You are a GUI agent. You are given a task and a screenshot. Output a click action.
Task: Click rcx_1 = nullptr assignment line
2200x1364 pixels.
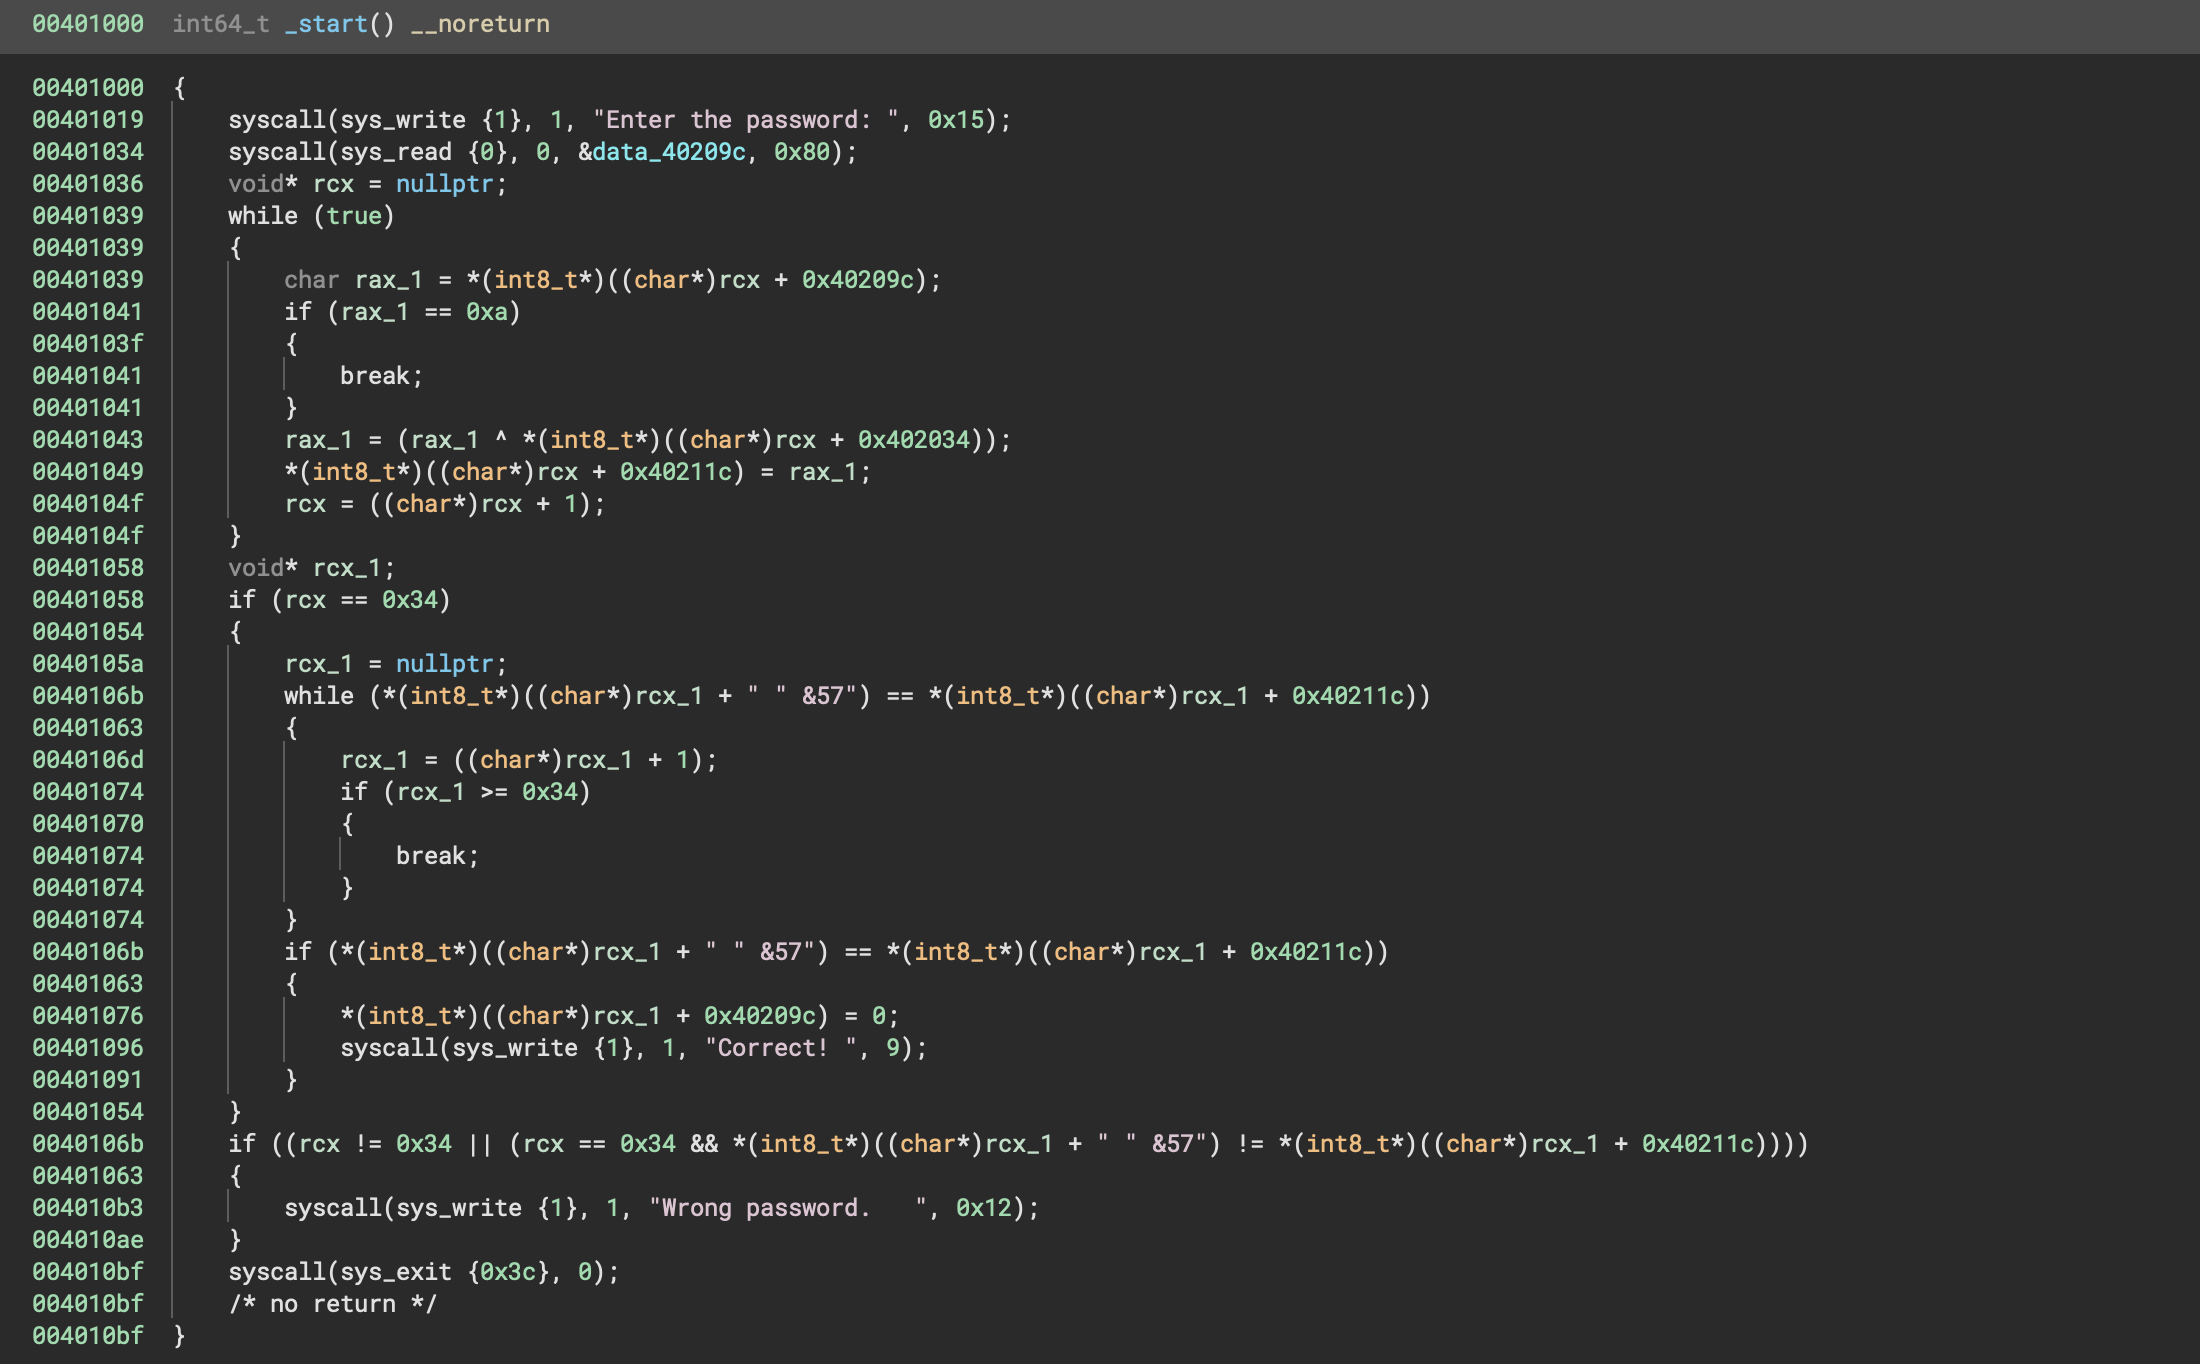pyautogui.click(x=396, y=664)
